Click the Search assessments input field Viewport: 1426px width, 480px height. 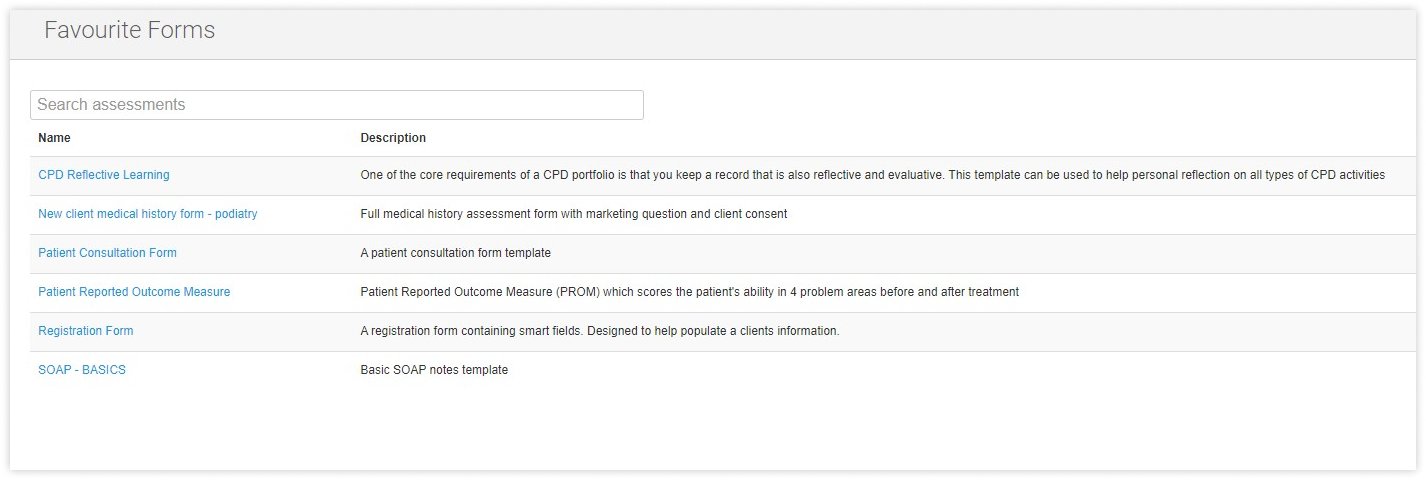click(x=336, y=105)
